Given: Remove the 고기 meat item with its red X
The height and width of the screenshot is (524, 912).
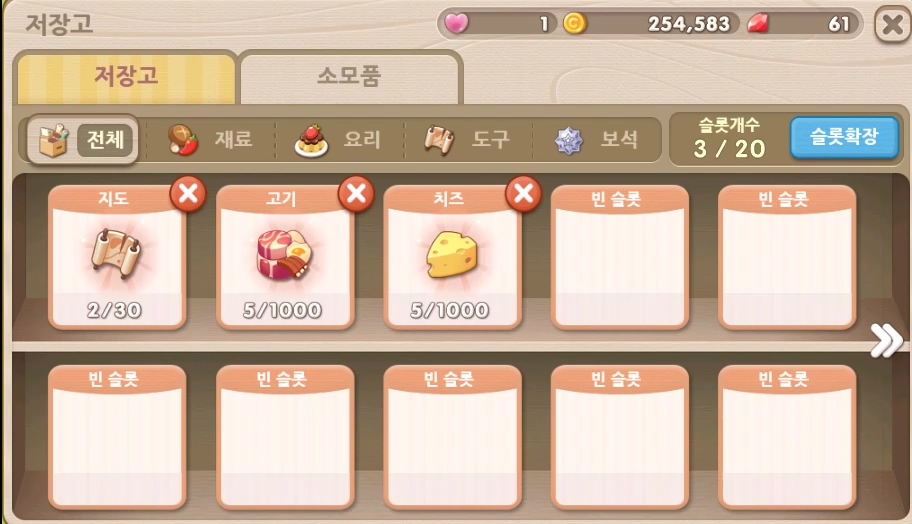Looking at the screenshot, I should coord(356,194).
